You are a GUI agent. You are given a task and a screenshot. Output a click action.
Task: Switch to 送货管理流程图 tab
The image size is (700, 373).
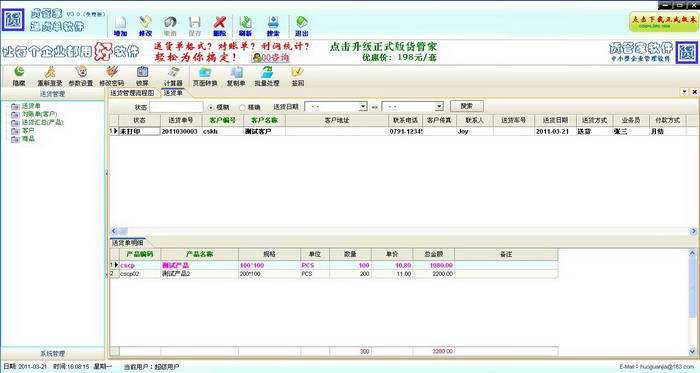[132, 93]
